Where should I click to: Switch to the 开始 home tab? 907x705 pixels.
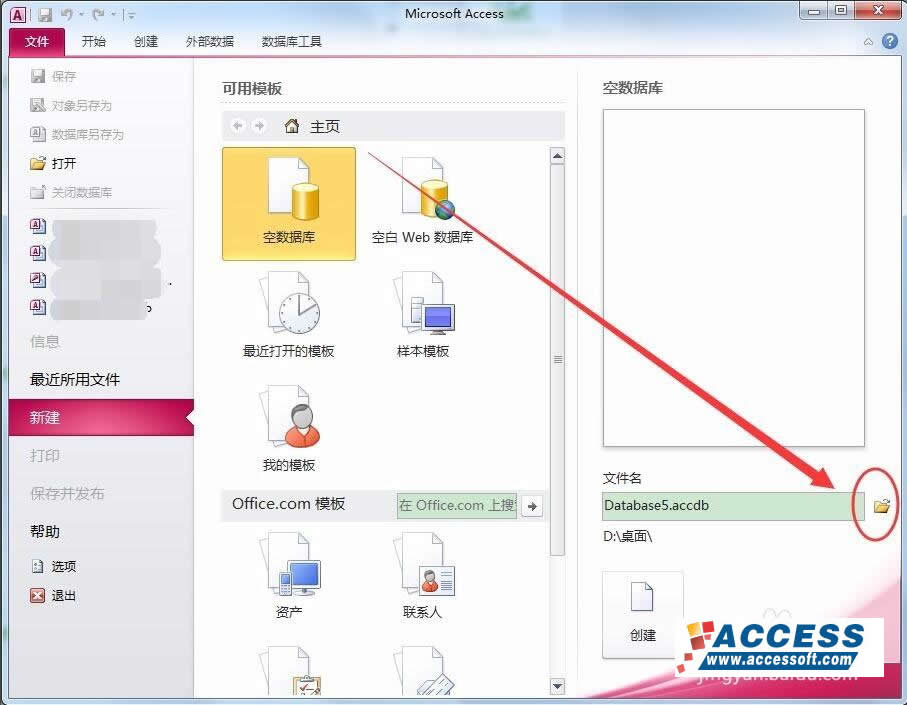click(93, 42)
